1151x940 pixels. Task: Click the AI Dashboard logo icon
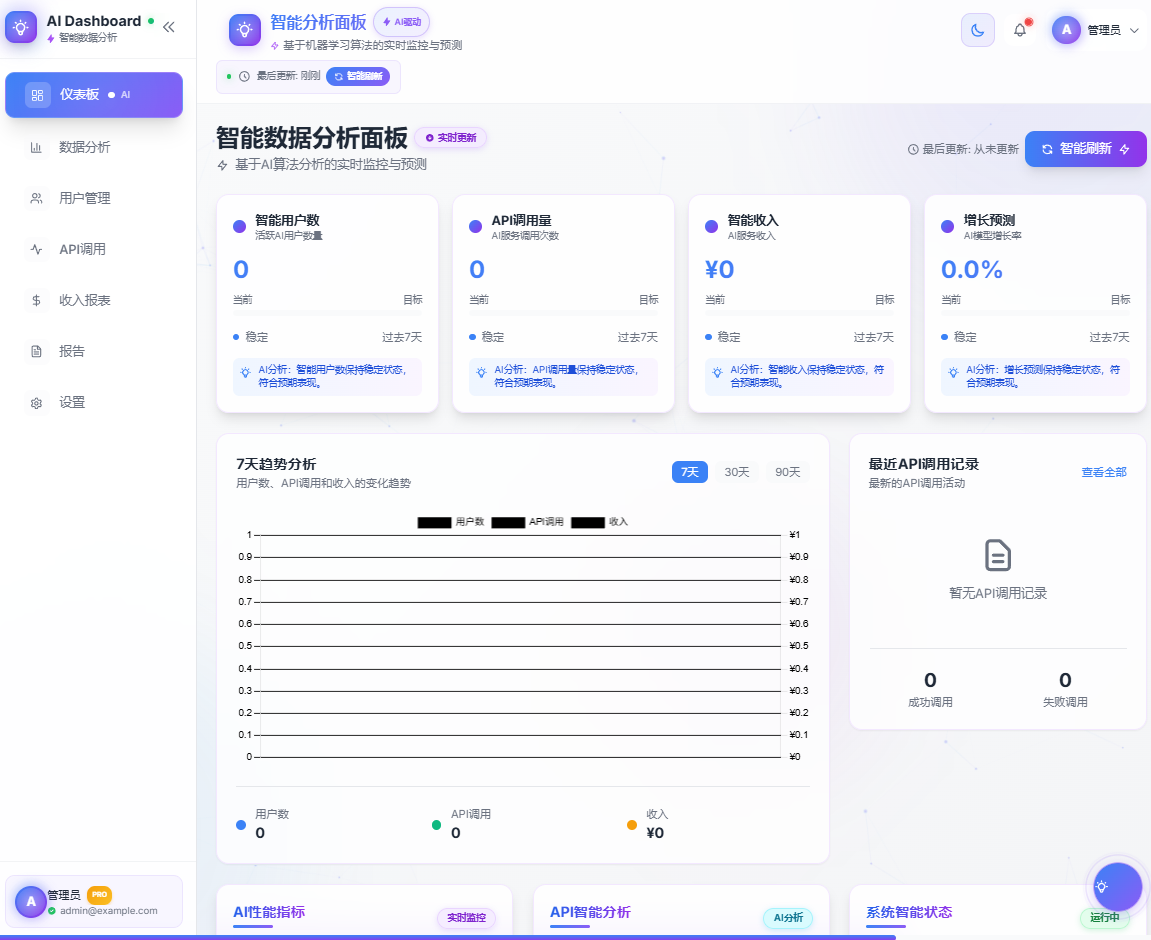pyautogui.click(x=21, y=27)
